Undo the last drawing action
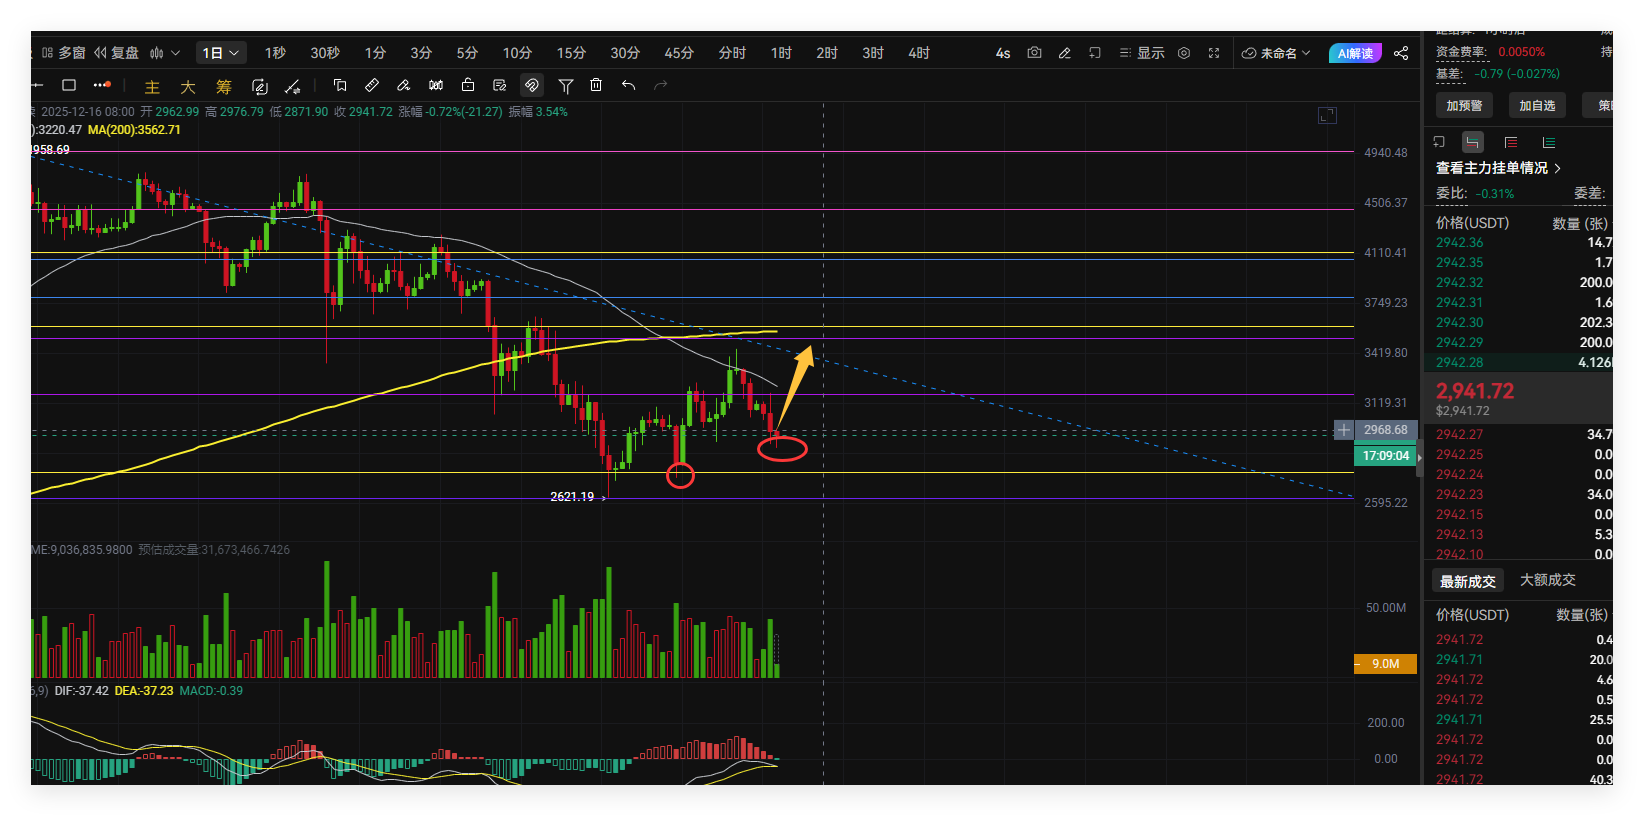This screenshot has width=1644, height=816. 628,86
